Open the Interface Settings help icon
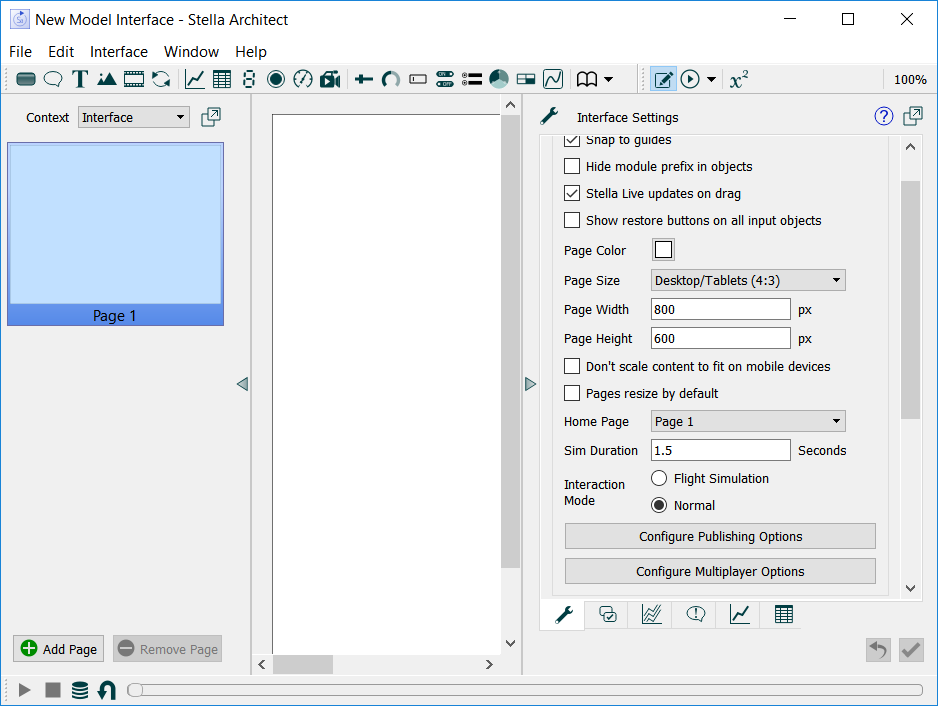Viewport: 938px width, 706px height. click(x=884, y=116)
